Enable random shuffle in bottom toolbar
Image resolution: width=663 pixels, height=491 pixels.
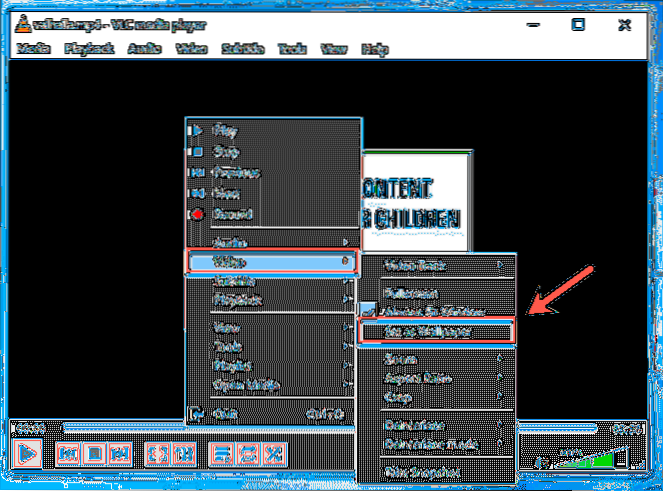(x=274, y=453)
